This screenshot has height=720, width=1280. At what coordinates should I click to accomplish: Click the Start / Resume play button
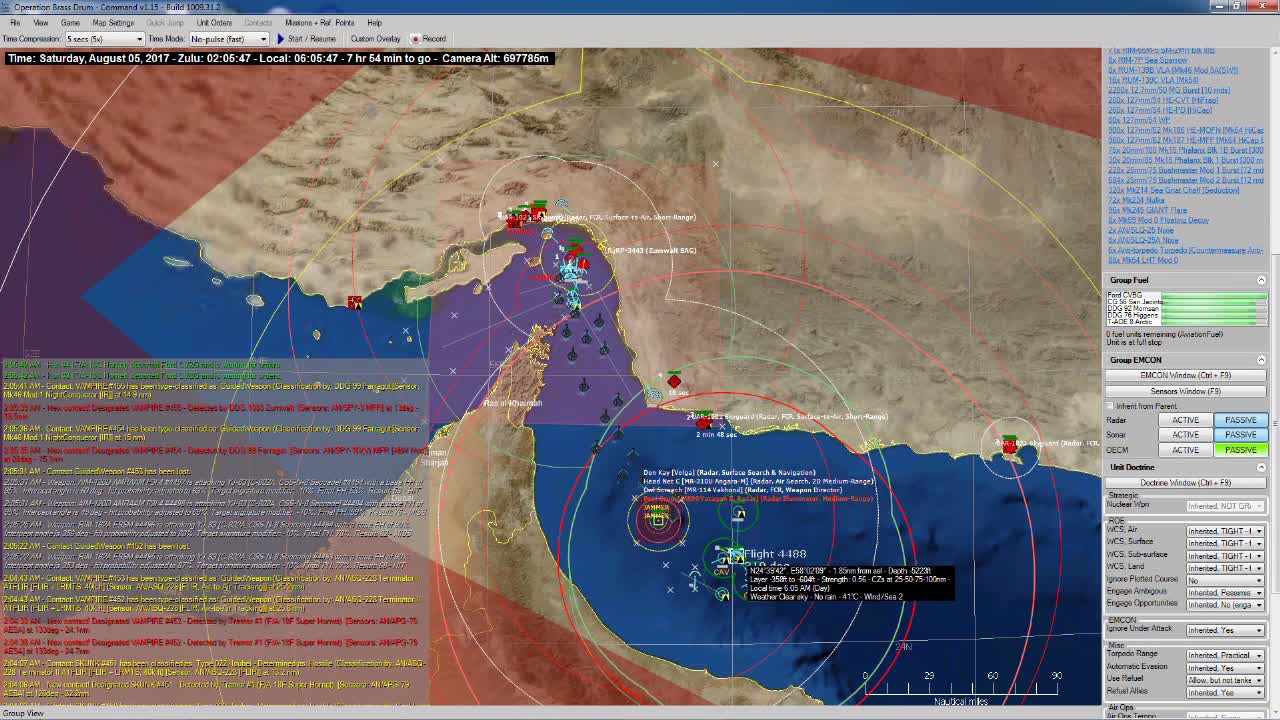[x=306, y=39]
